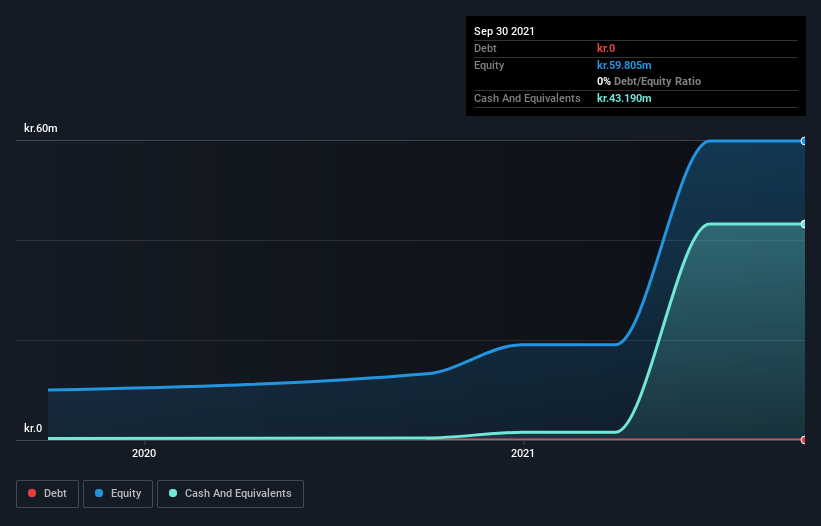The image size is (821, 526).
Task: Click the kr.59.805m equity value
Action: 624,65
